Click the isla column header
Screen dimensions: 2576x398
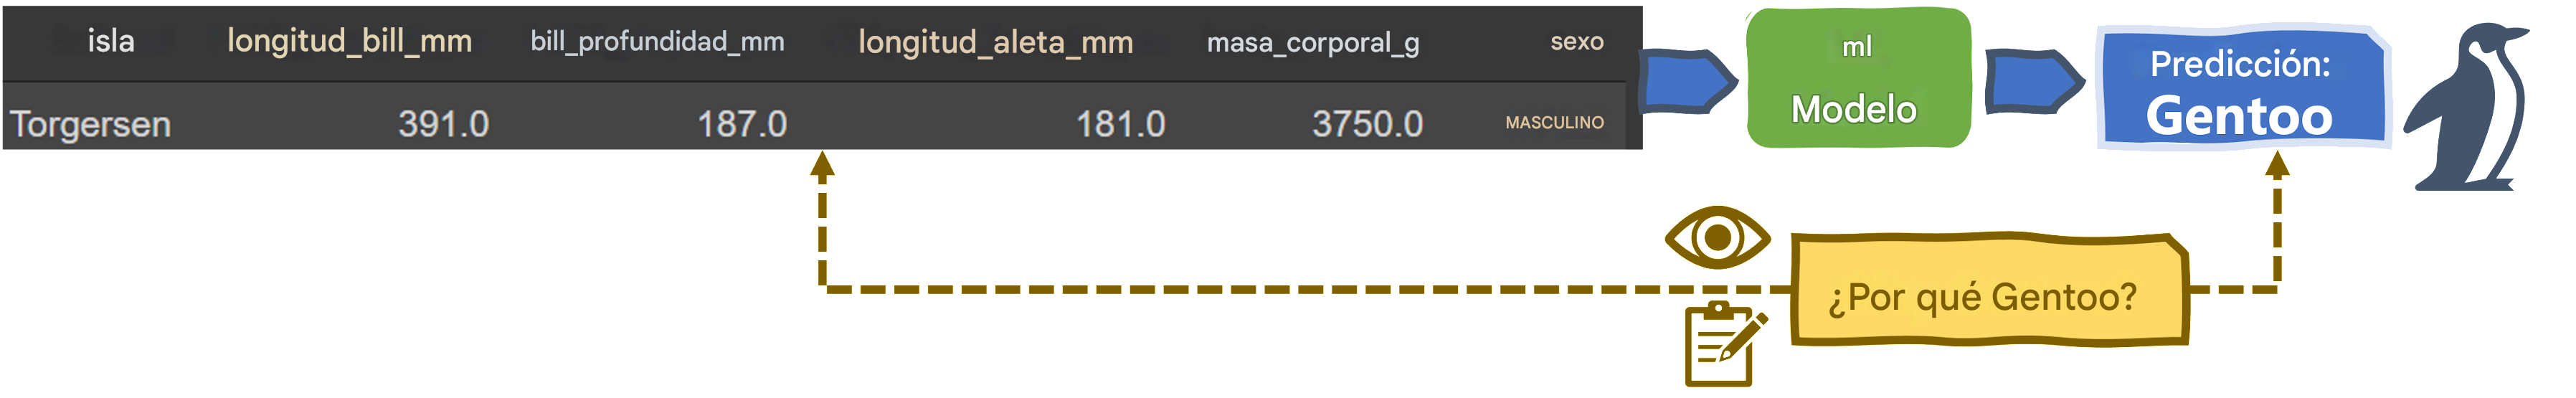[x=111, y=41]
